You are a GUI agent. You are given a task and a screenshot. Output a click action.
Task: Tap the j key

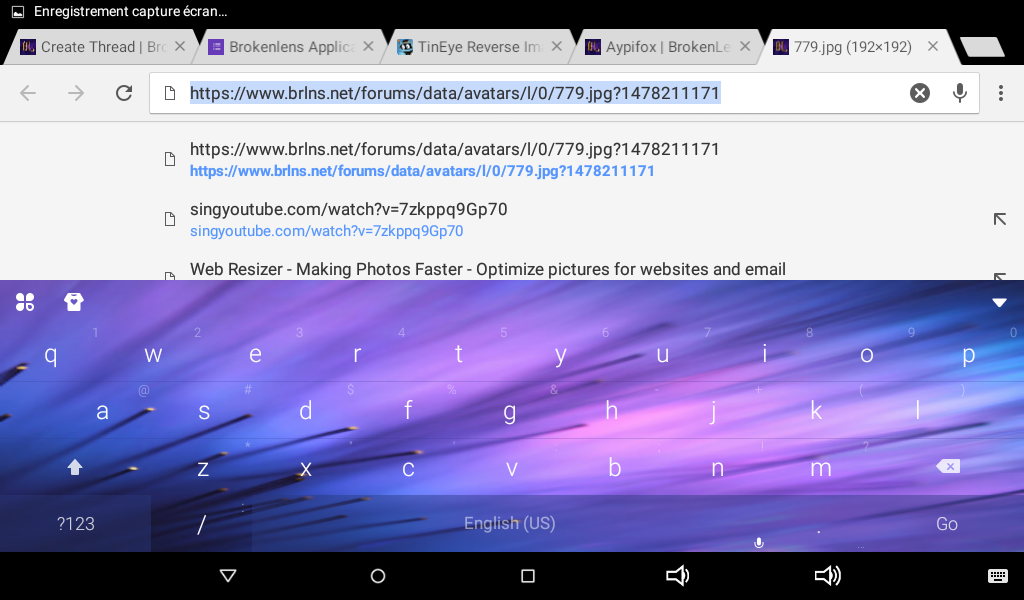click(x=714, y=411)
